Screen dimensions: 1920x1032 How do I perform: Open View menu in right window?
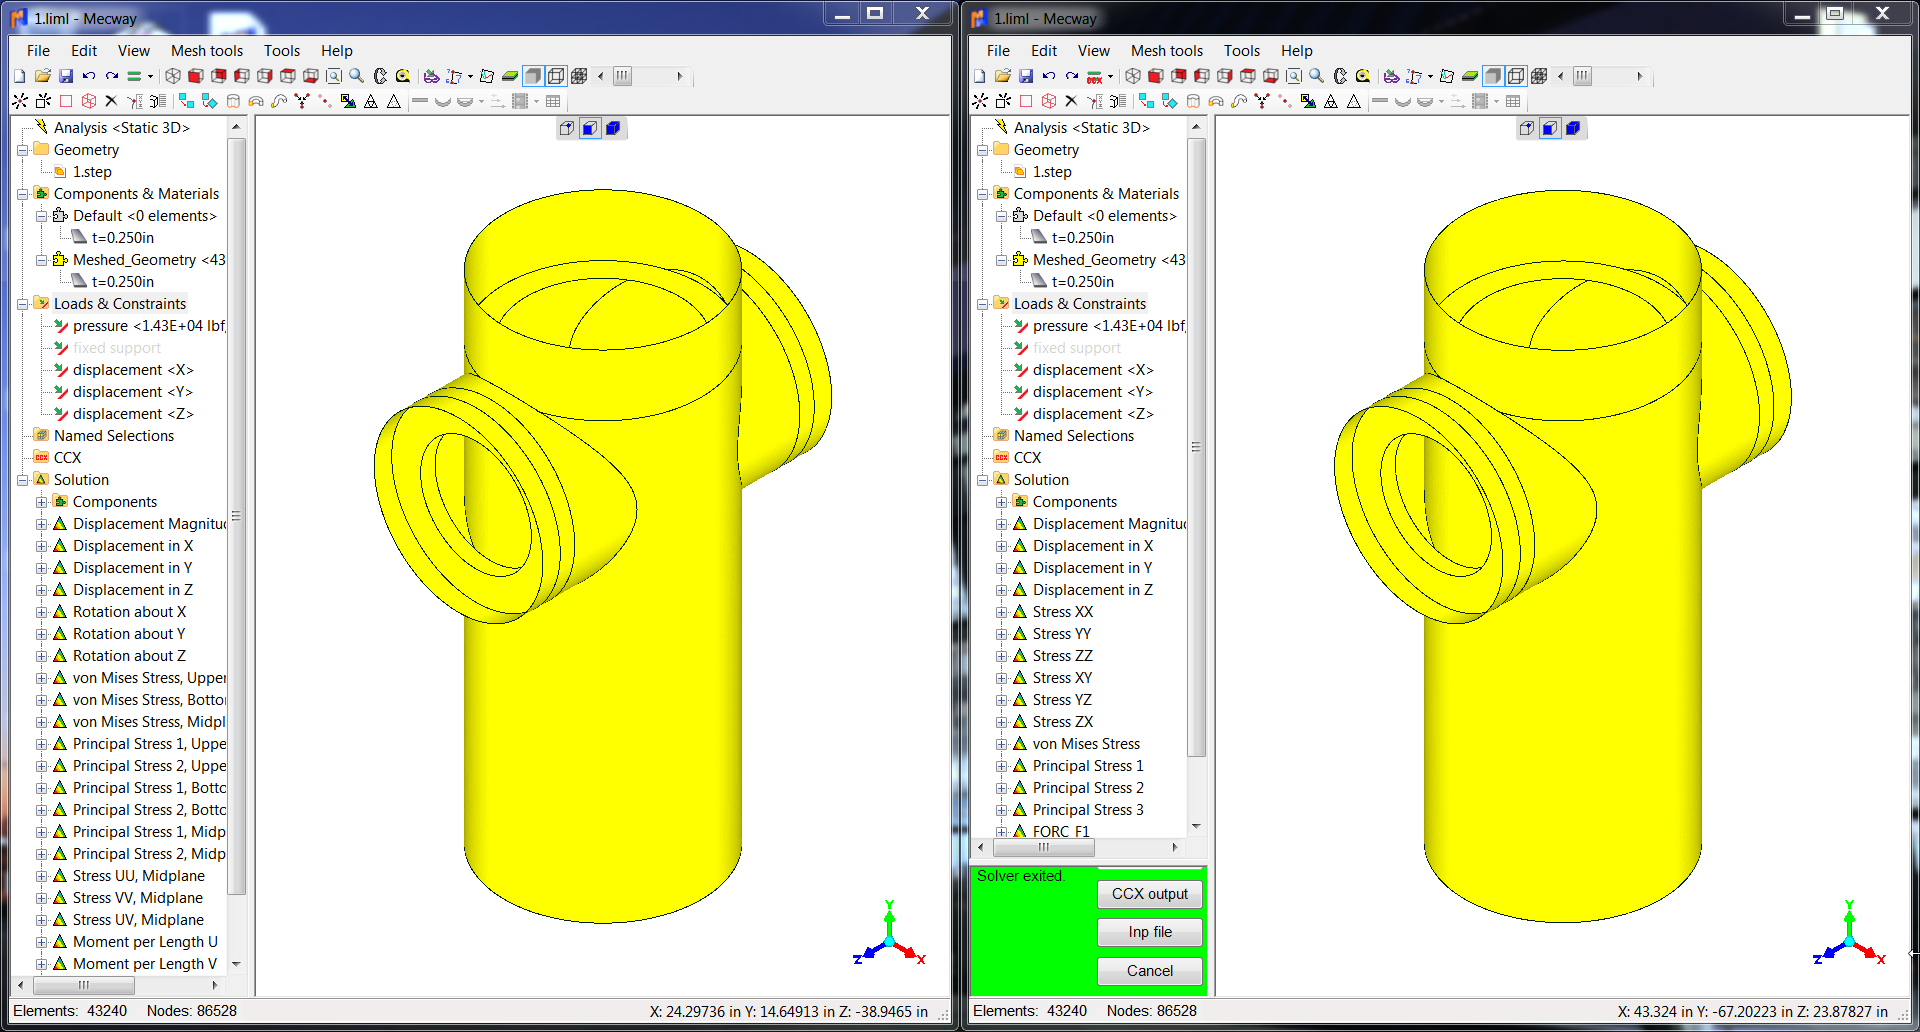(x=1093, y=51)
